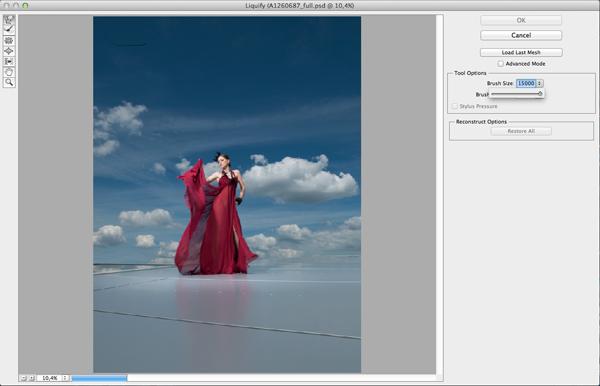Click the Load Last Mesh button

click(x=521, y=52)
